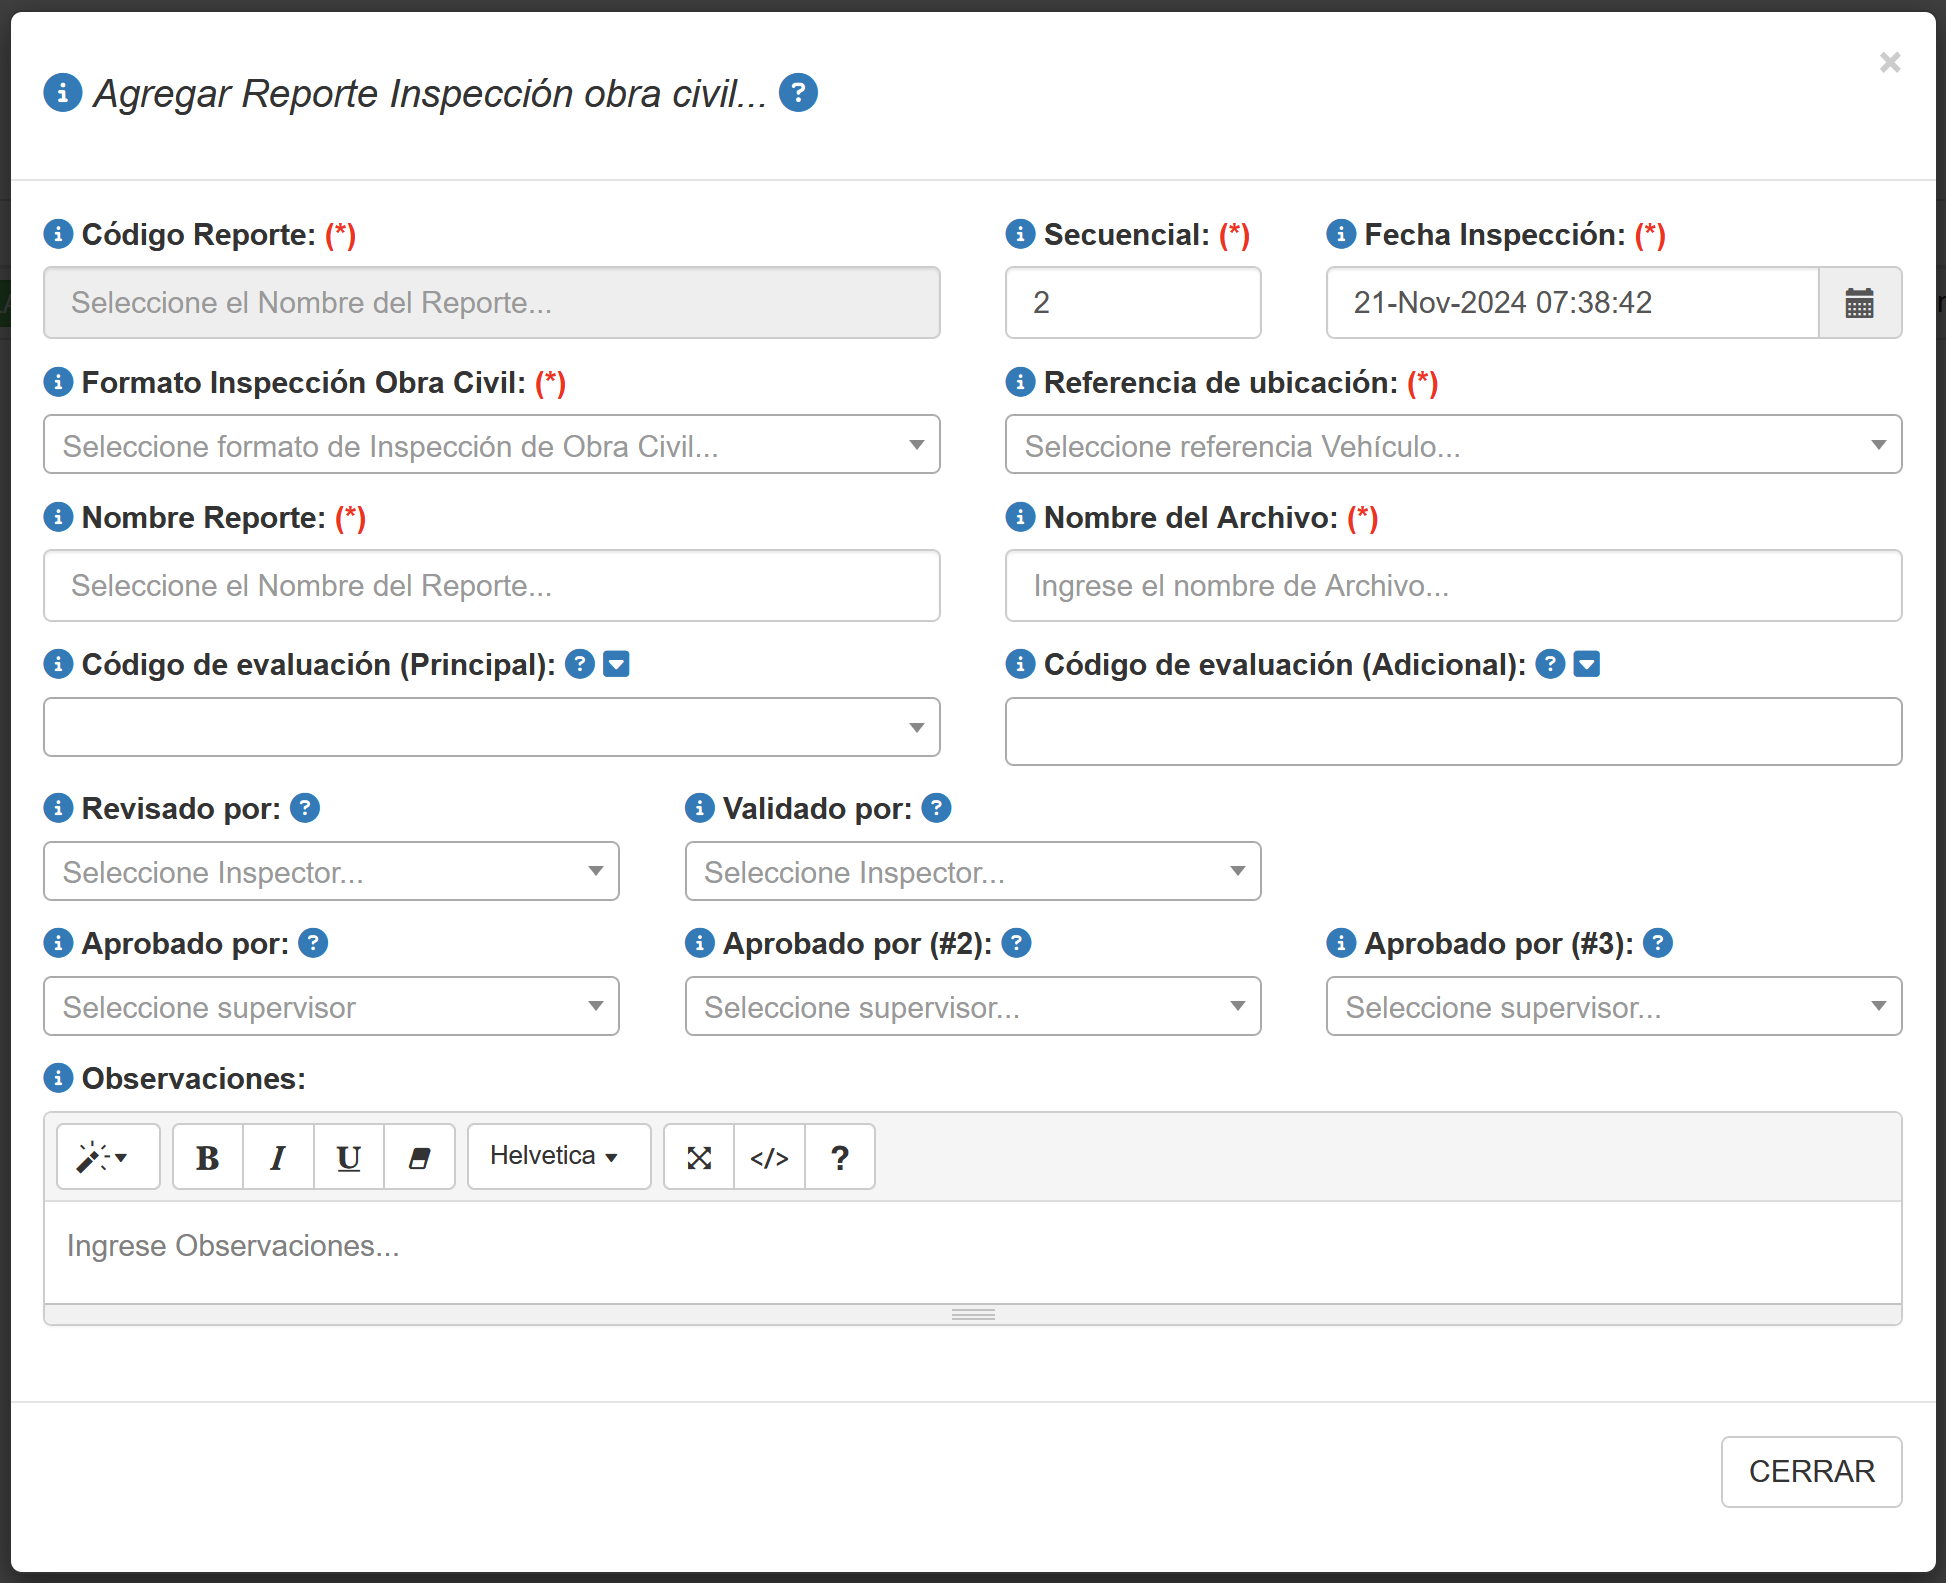1946x1583 pixels.
Task: Apply underline formatting in editor
Action: pyautogui.click(x=349, y=1157)
